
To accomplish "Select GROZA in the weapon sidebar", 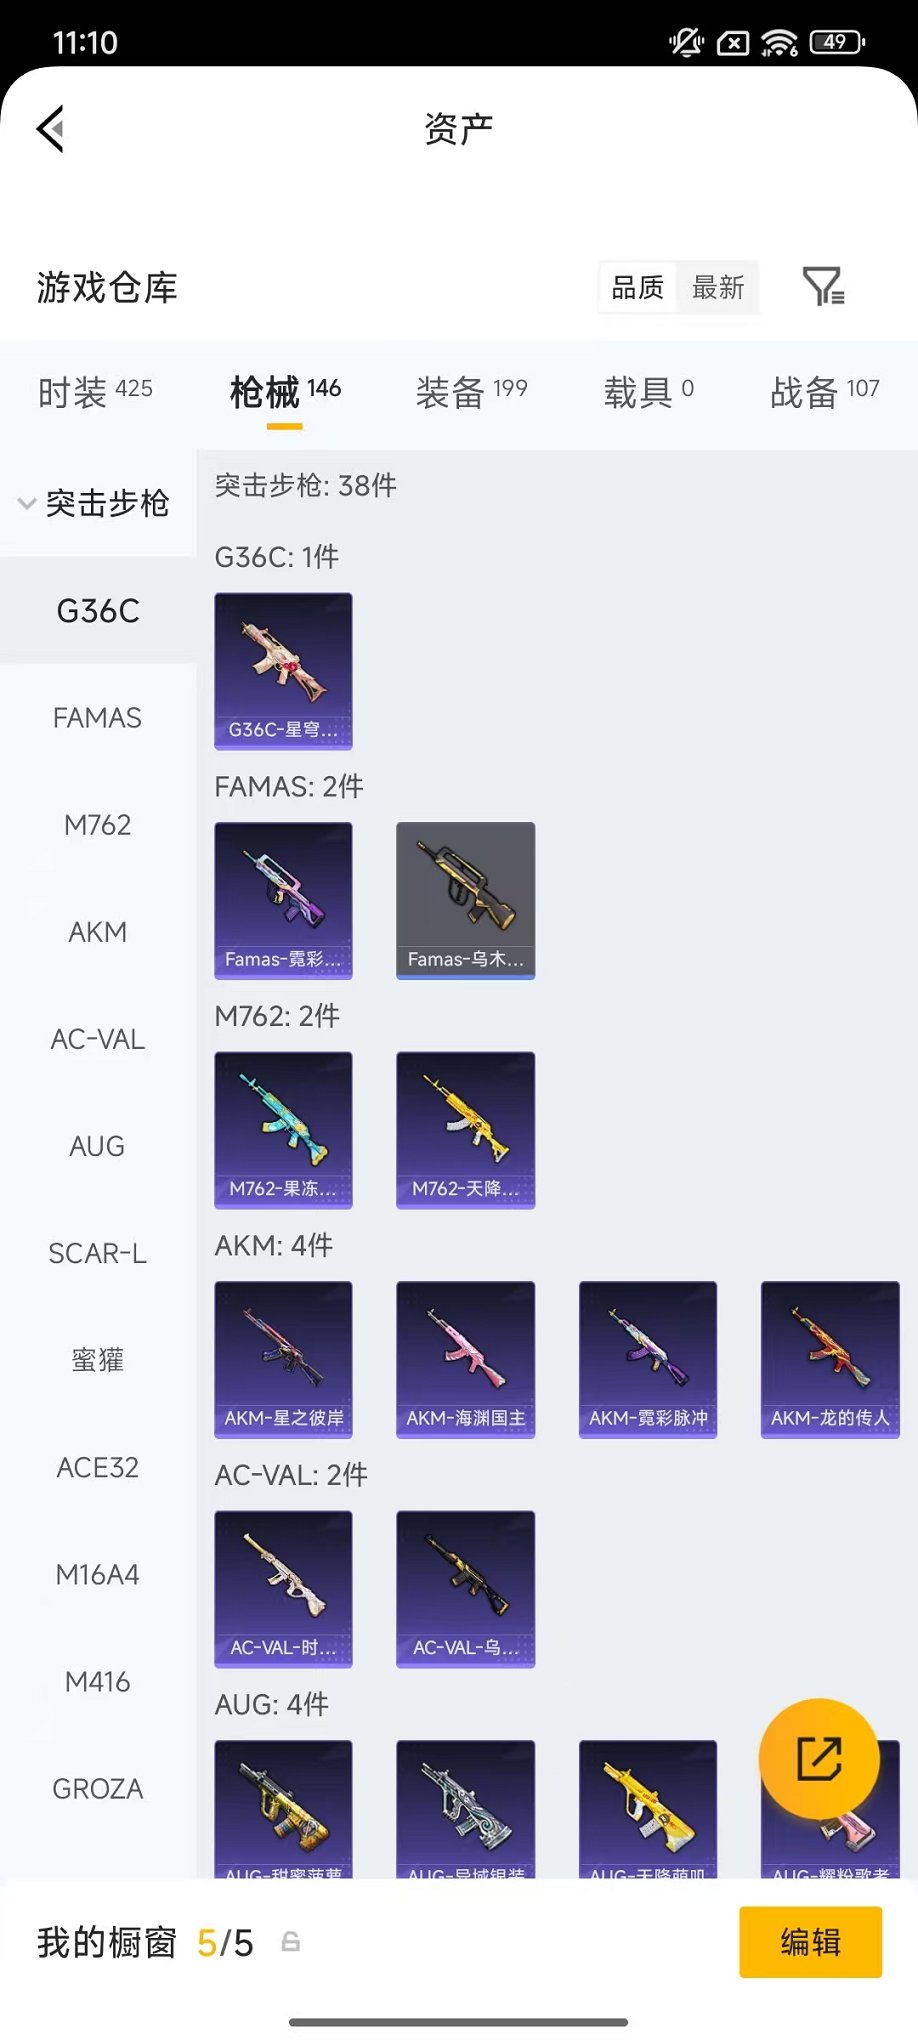I will click(x=98, y=1789).
